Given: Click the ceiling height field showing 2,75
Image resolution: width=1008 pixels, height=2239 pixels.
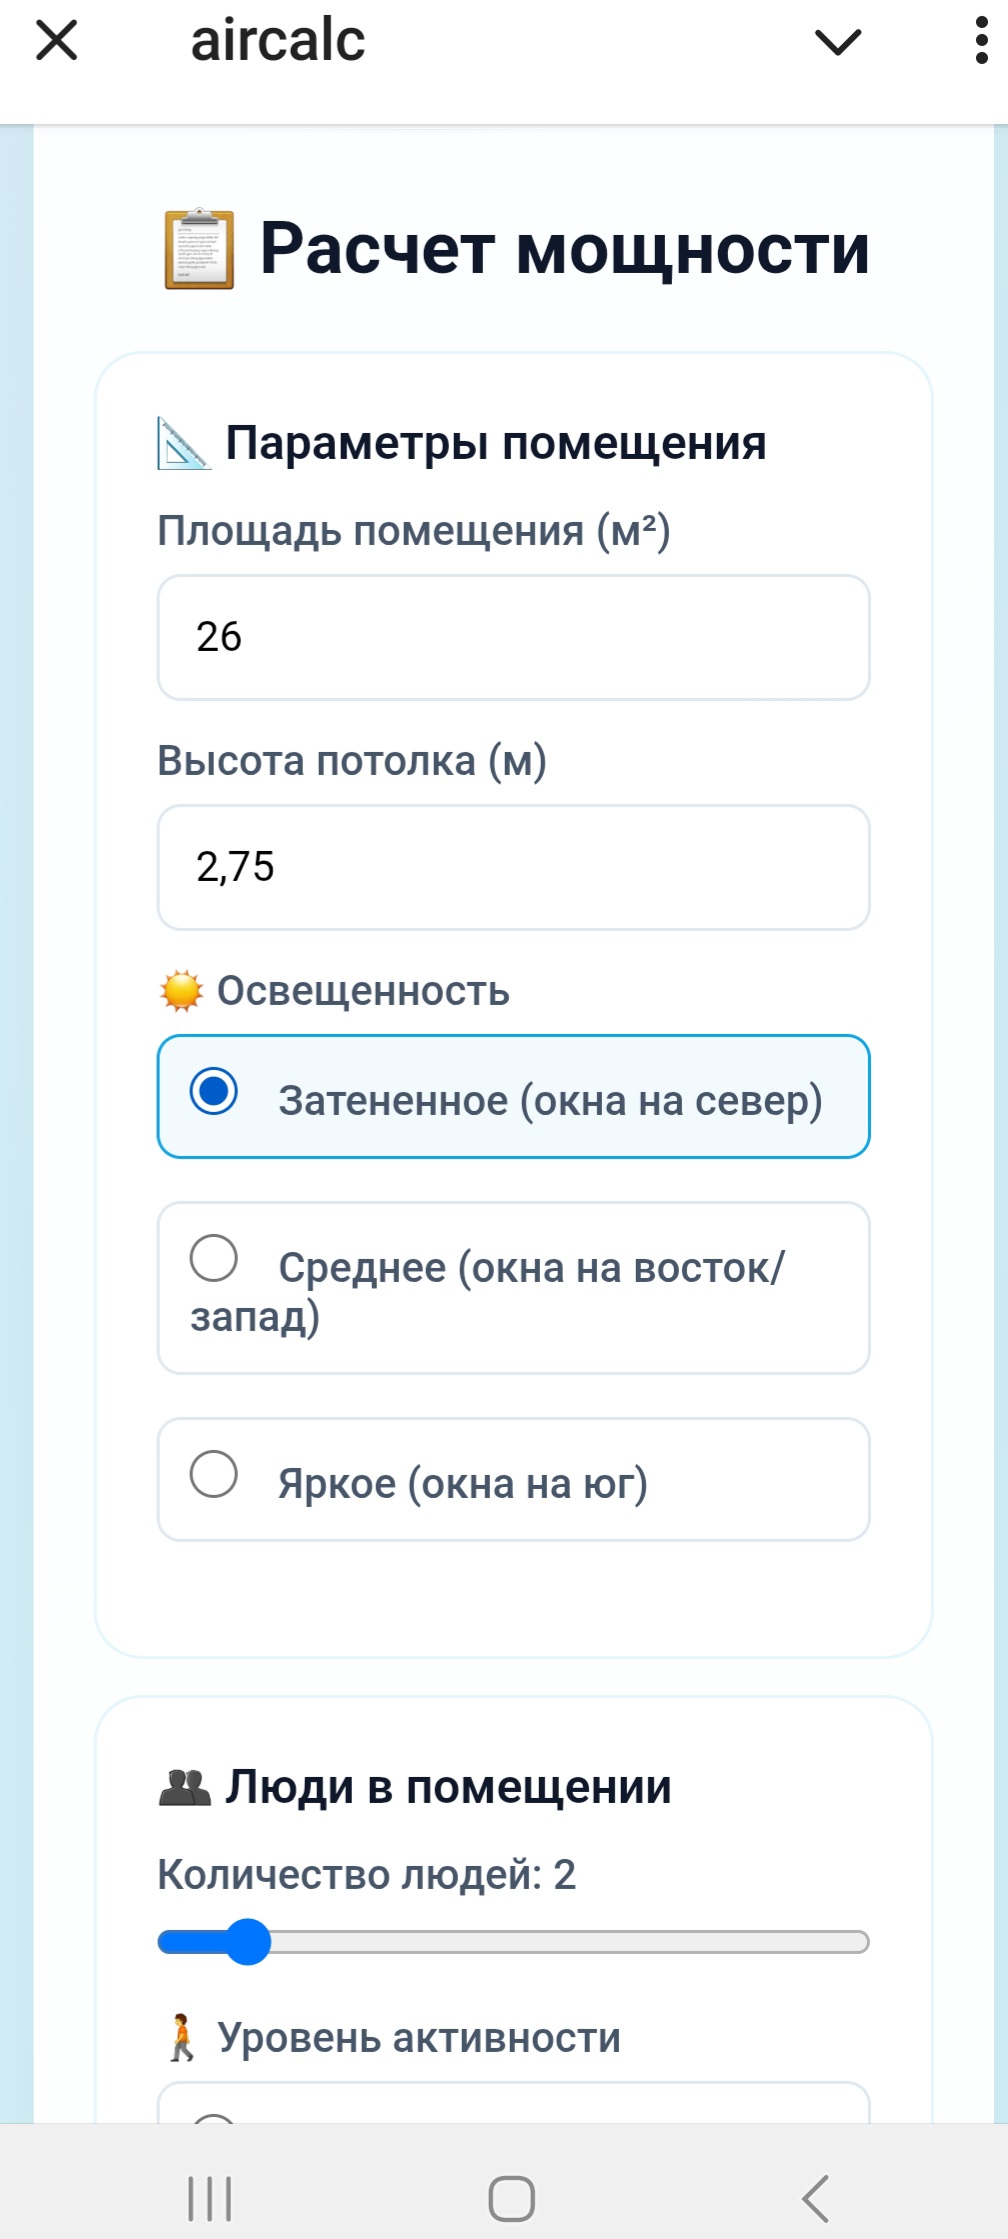Looking at the screenshot, I should coord(512,866).
